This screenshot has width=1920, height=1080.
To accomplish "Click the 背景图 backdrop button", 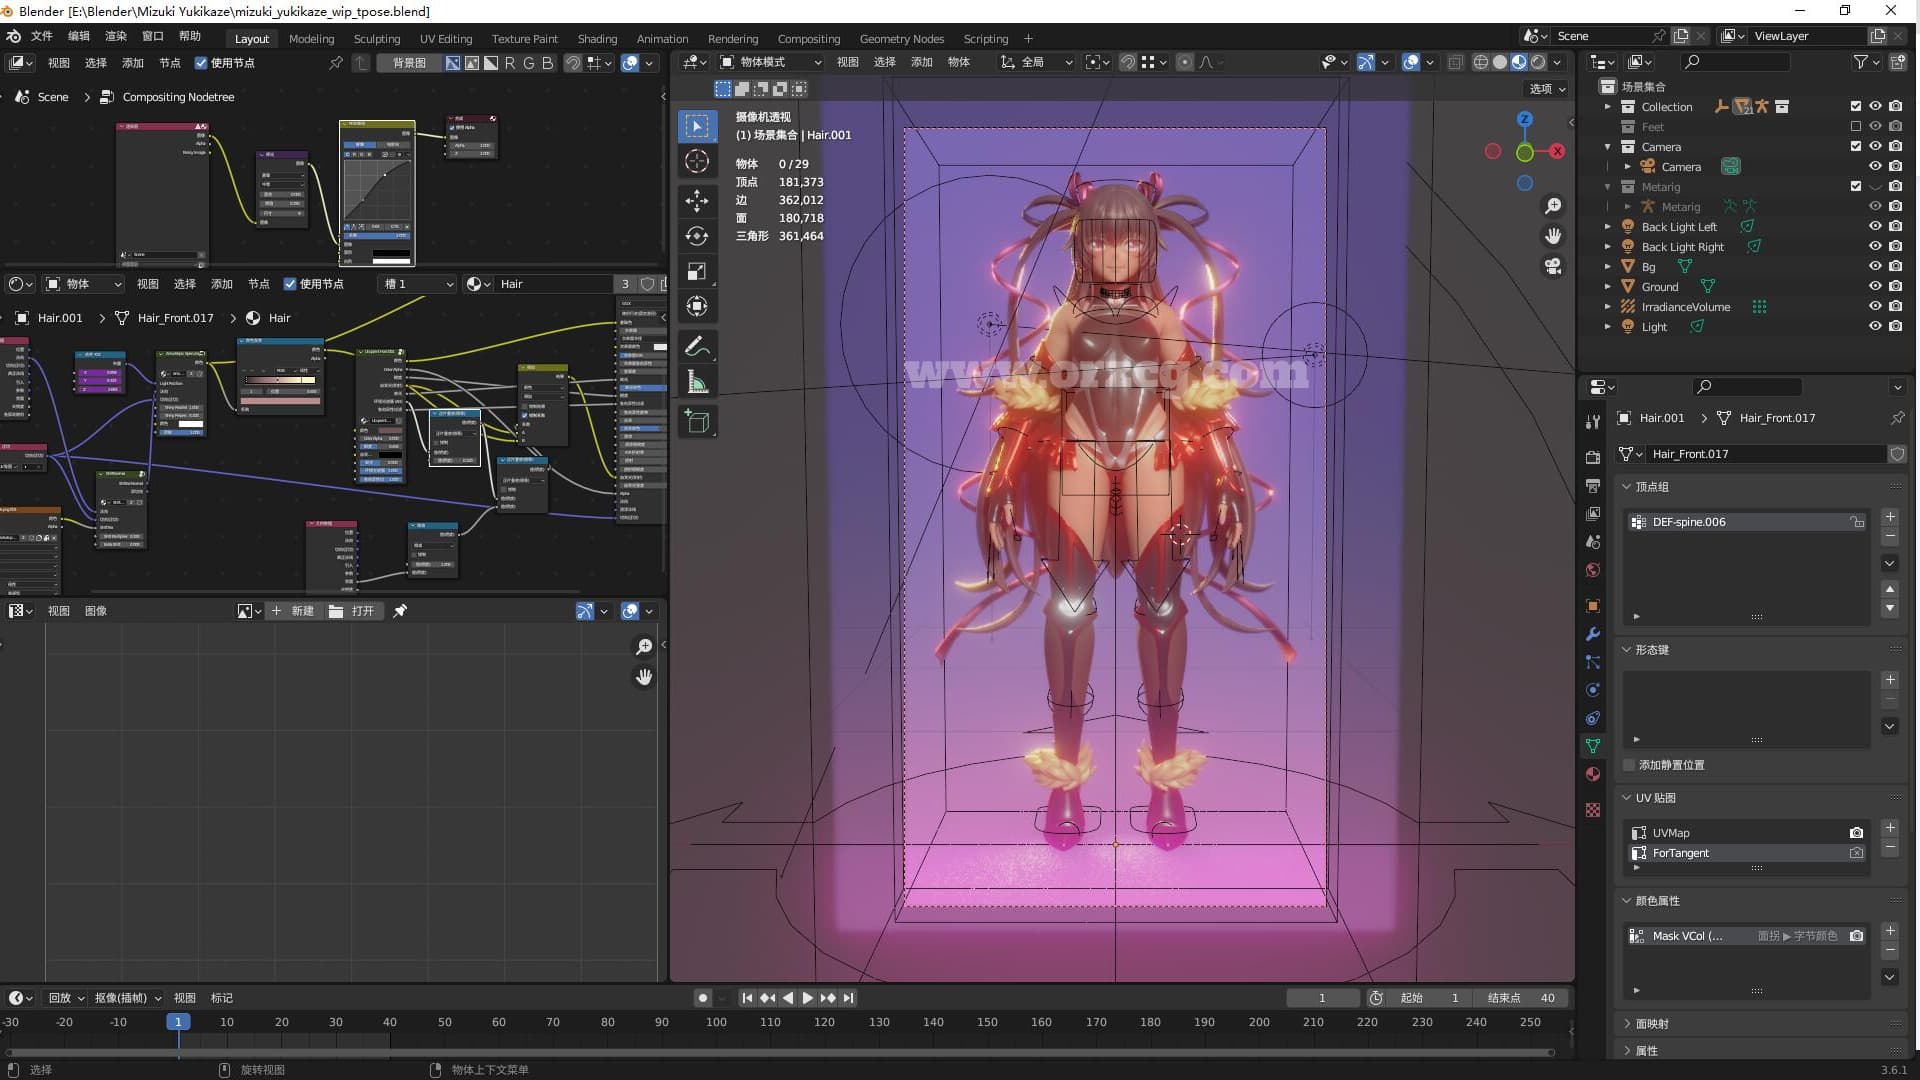I will click(409, 63).
